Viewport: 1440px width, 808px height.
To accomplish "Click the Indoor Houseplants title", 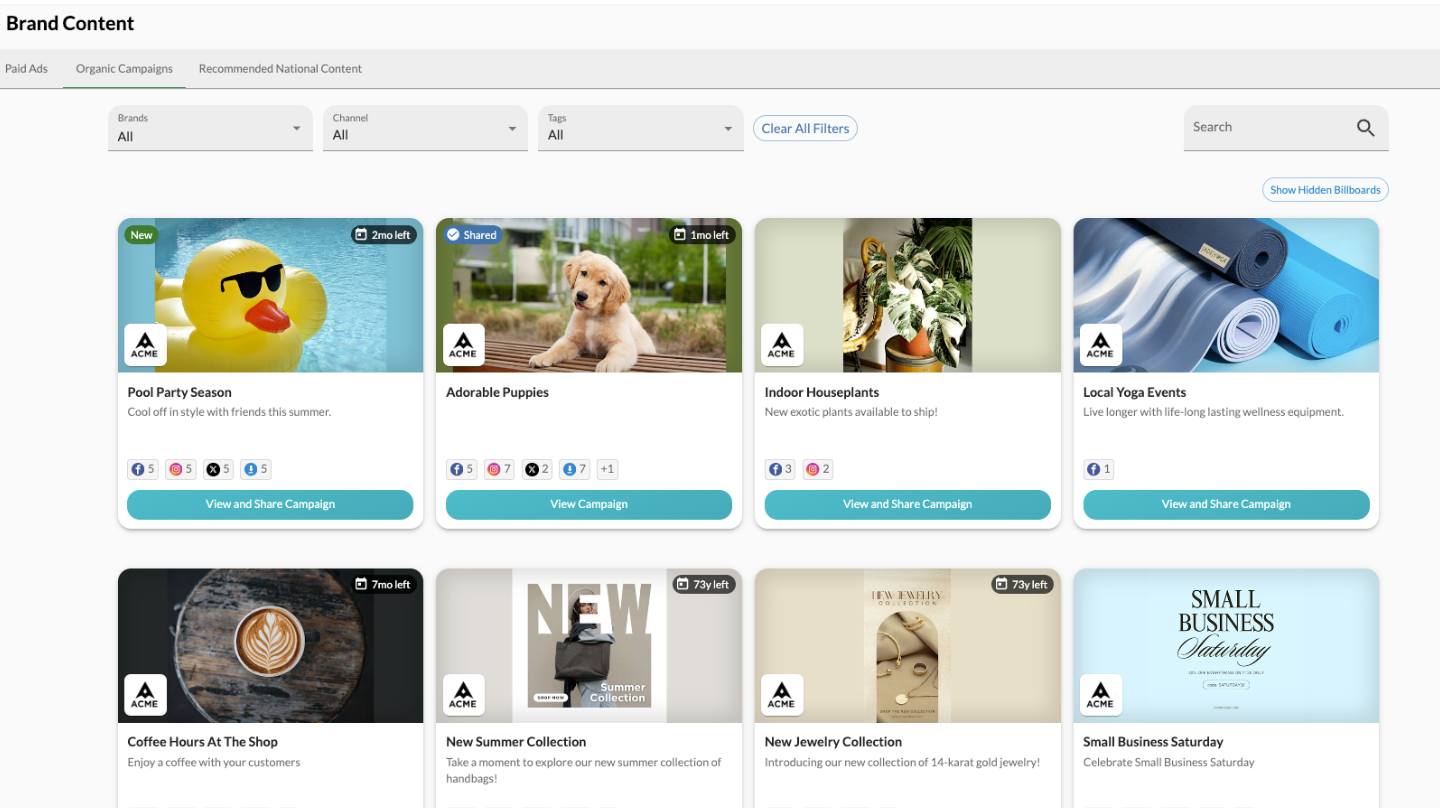I will pyautogui.click(x=822, y=392).
